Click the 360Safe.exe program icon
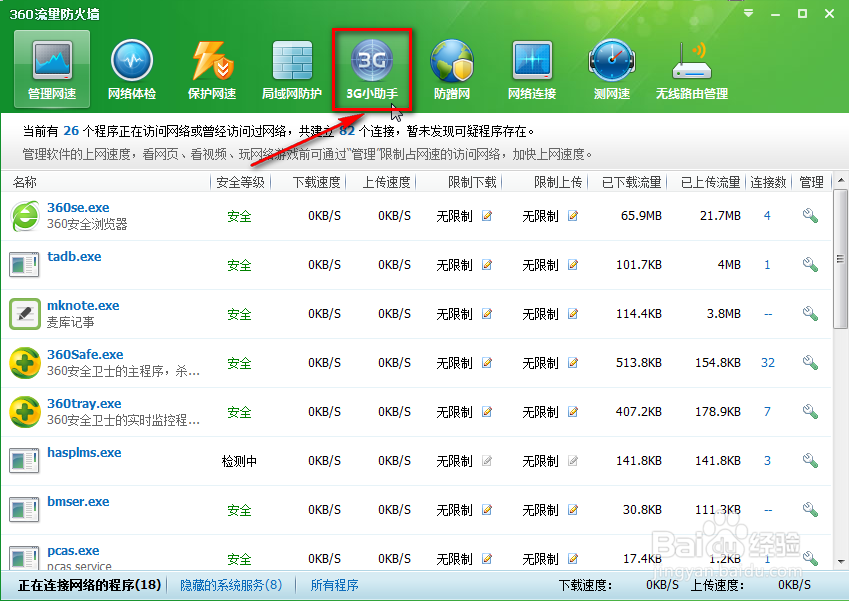Viewport: 849px width, 601px height. click(x=25, y=363)
